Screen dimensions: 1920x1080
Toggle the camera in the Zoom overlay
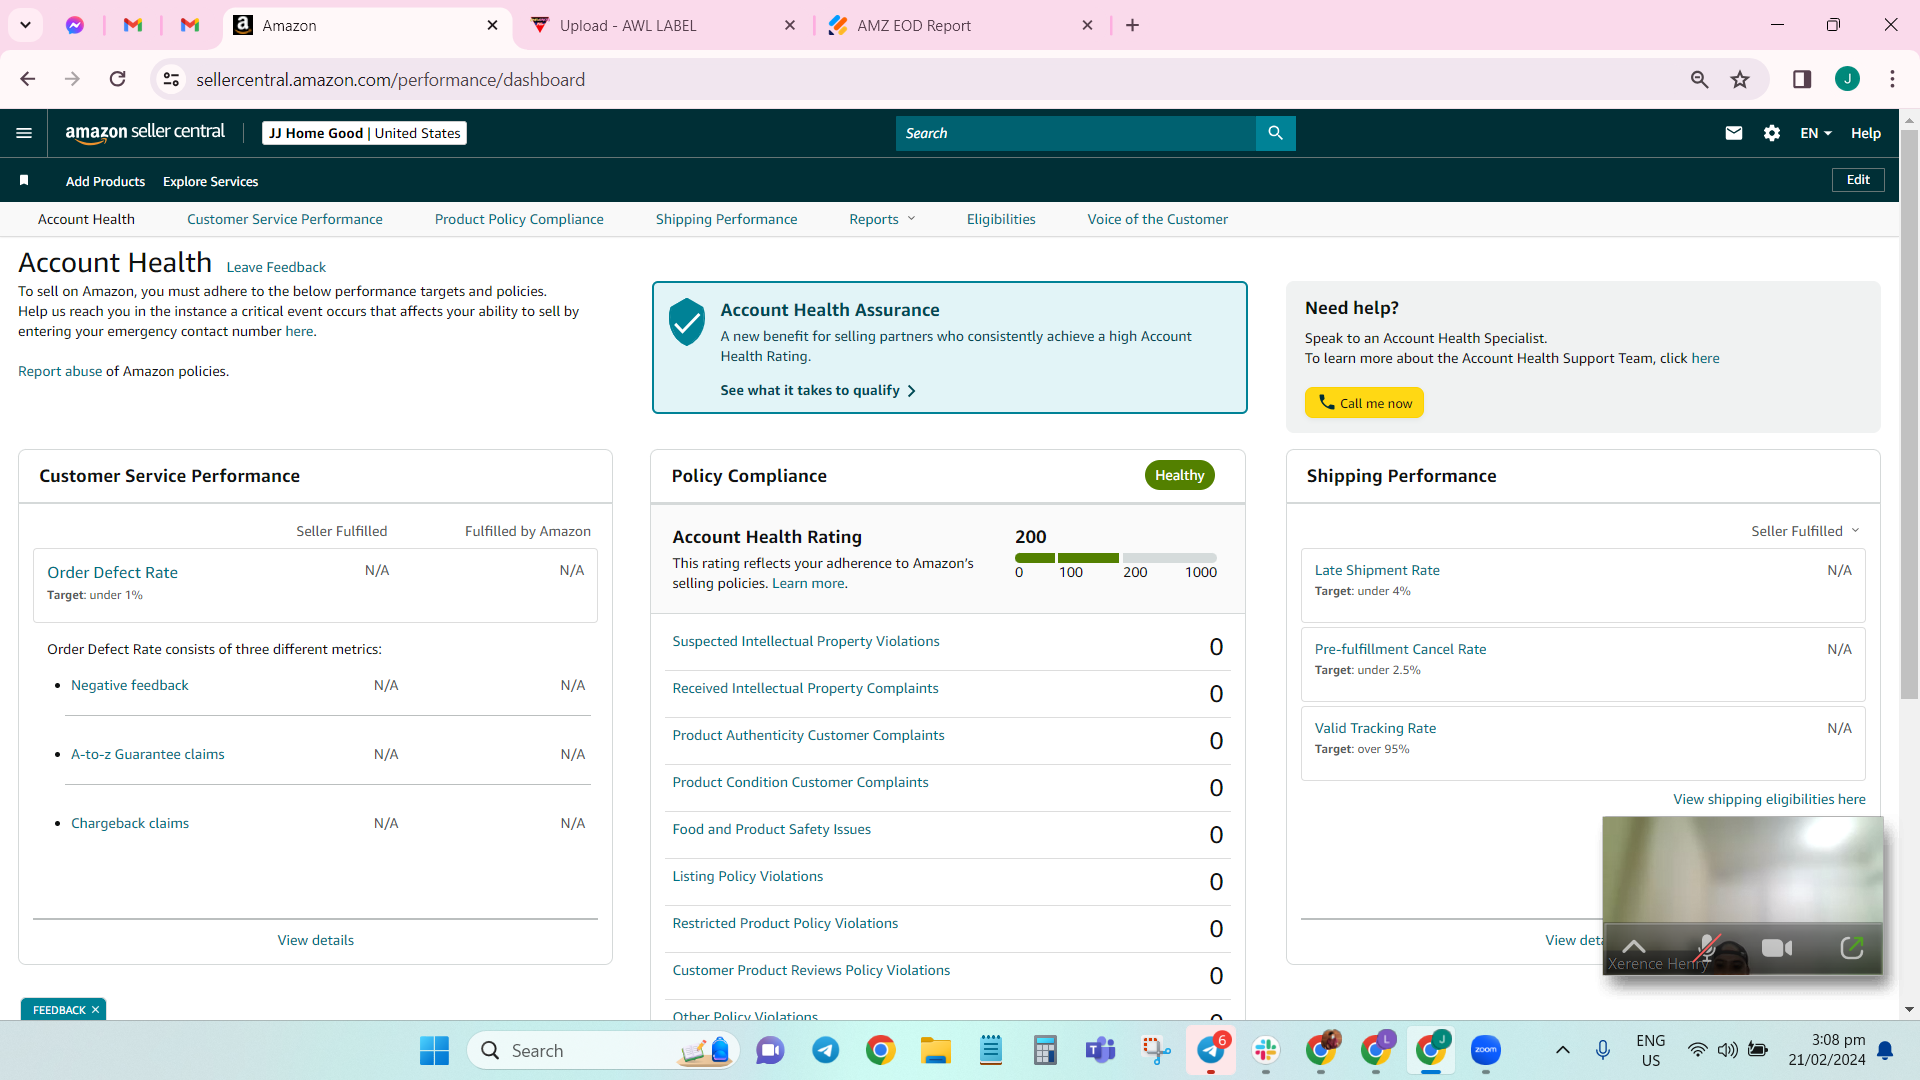click(x=1777, y=947)
